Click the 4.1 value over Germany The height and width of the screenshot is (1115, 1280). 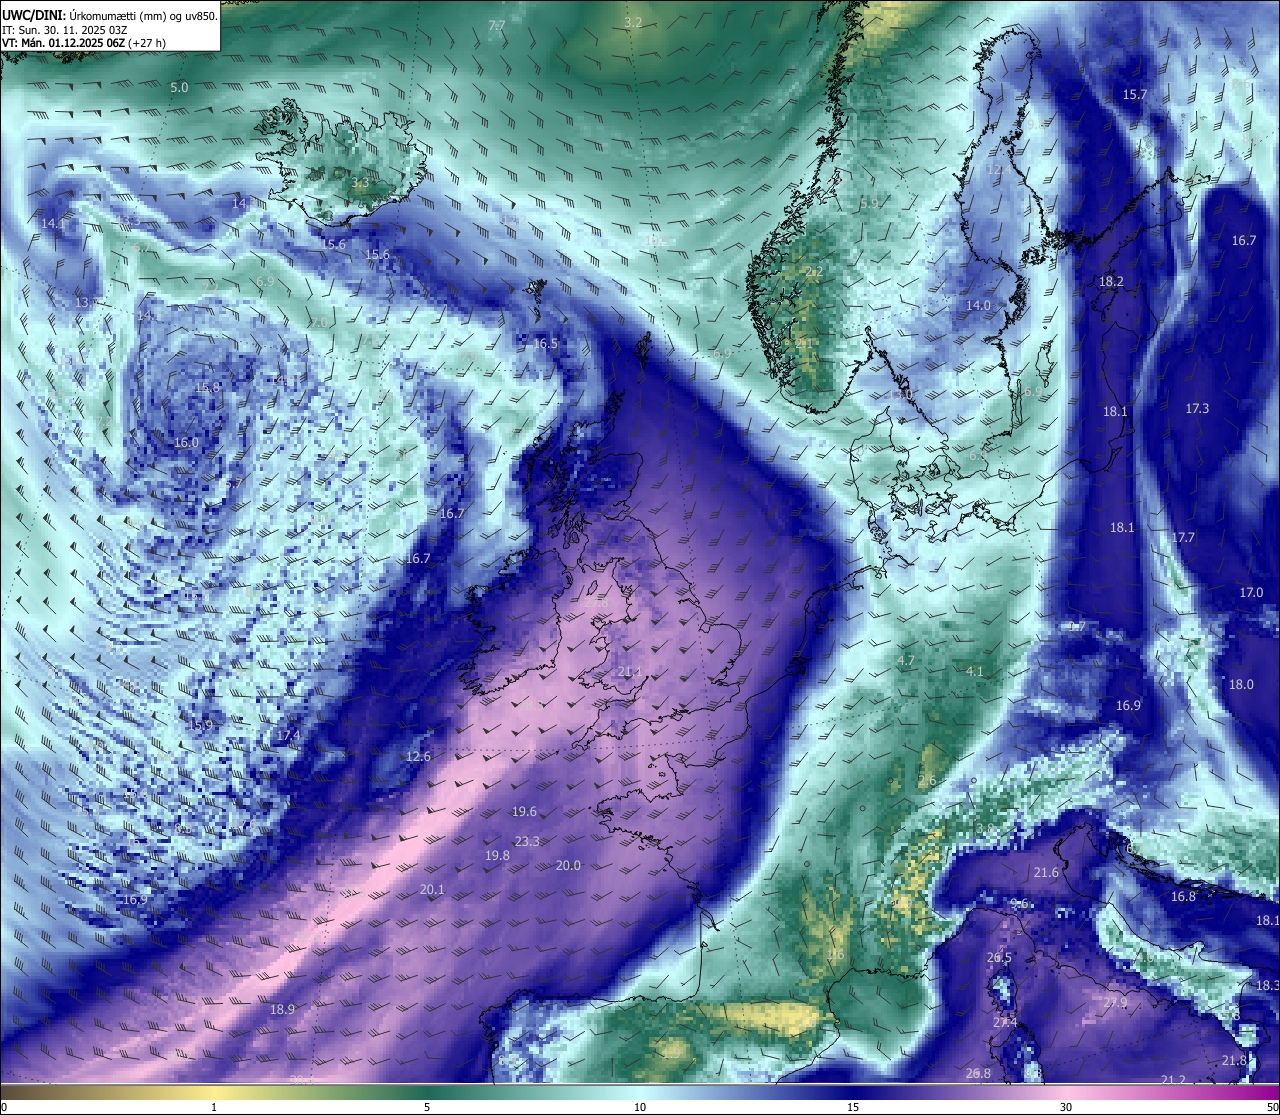pos(975,672)
